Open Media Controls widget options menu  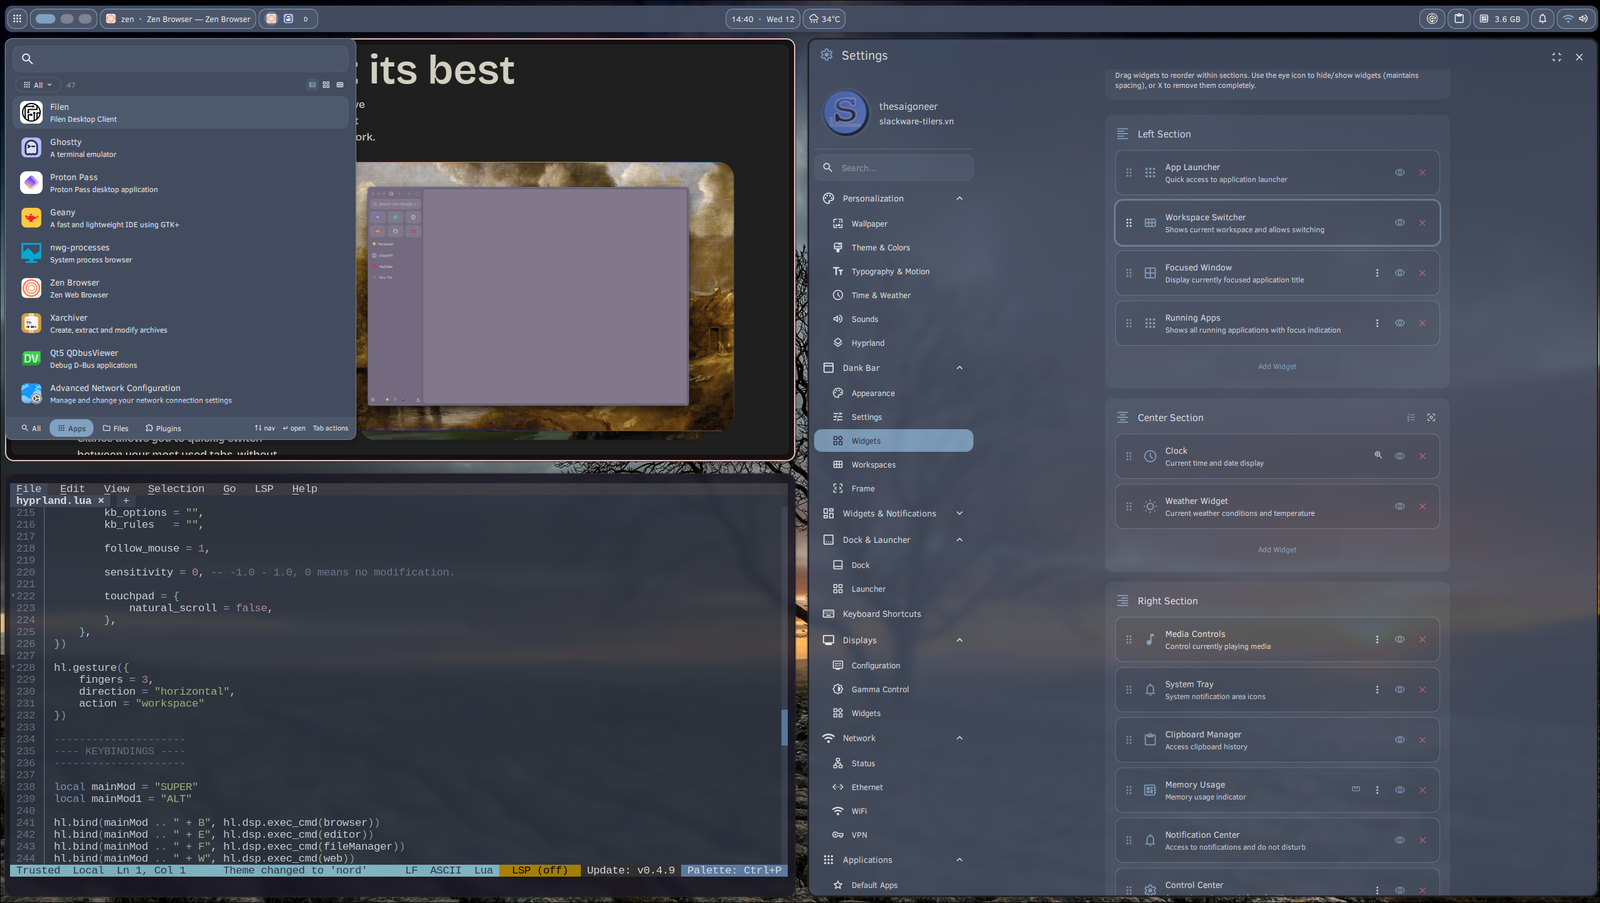(x=1377, y=640)
